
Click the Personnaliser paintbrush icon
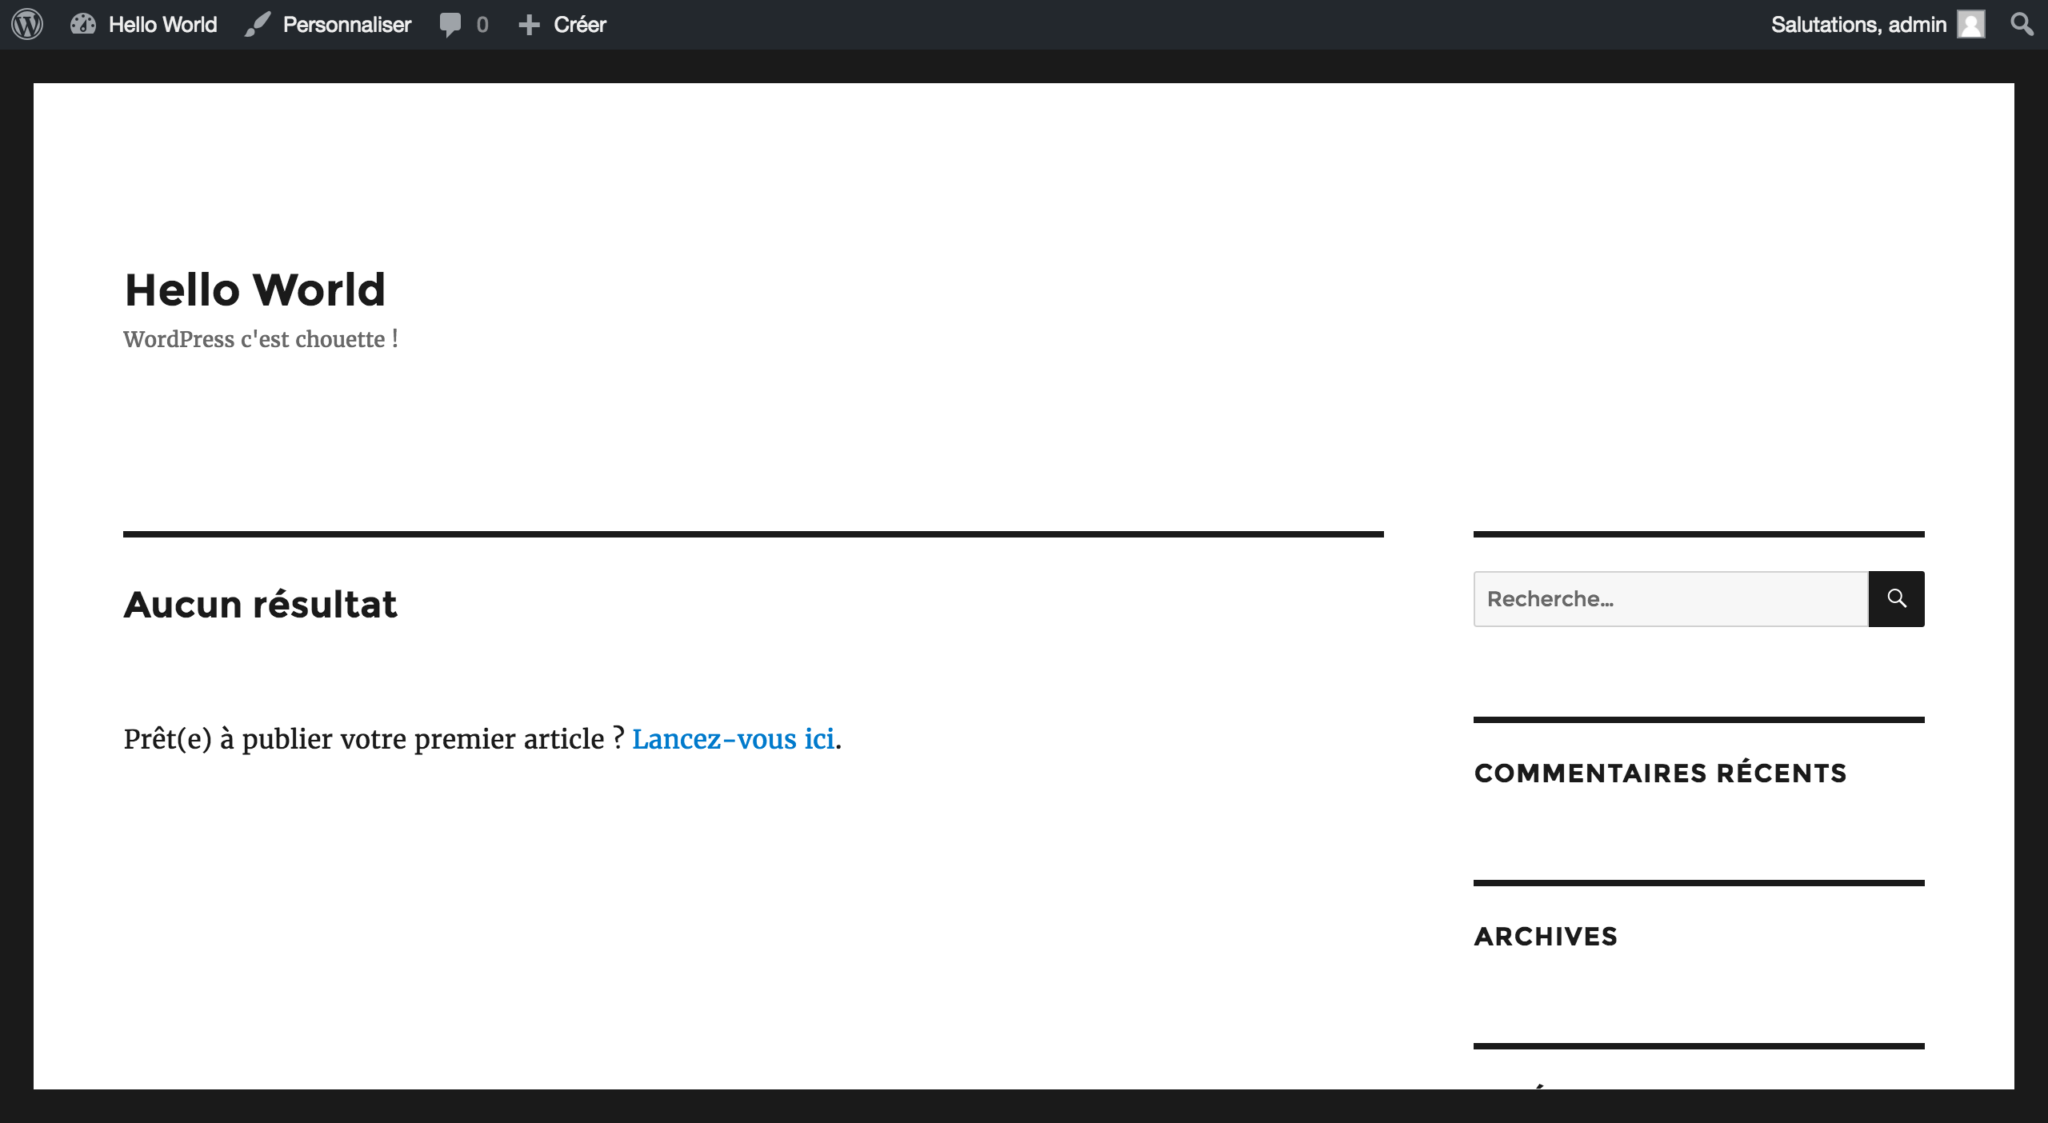point(257,24)
